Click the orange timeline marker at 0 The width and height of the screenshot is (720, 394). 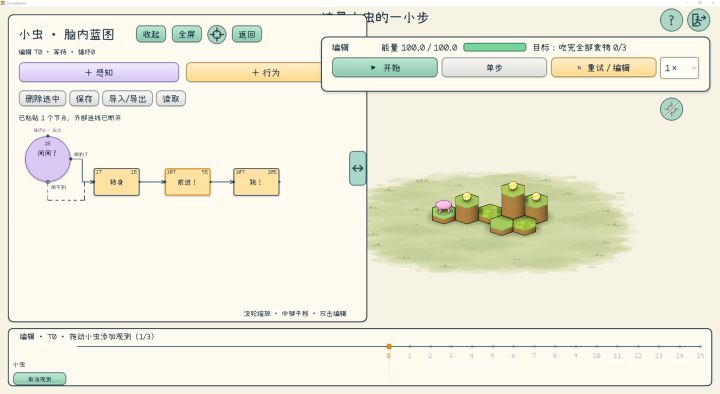pos(389,347)
